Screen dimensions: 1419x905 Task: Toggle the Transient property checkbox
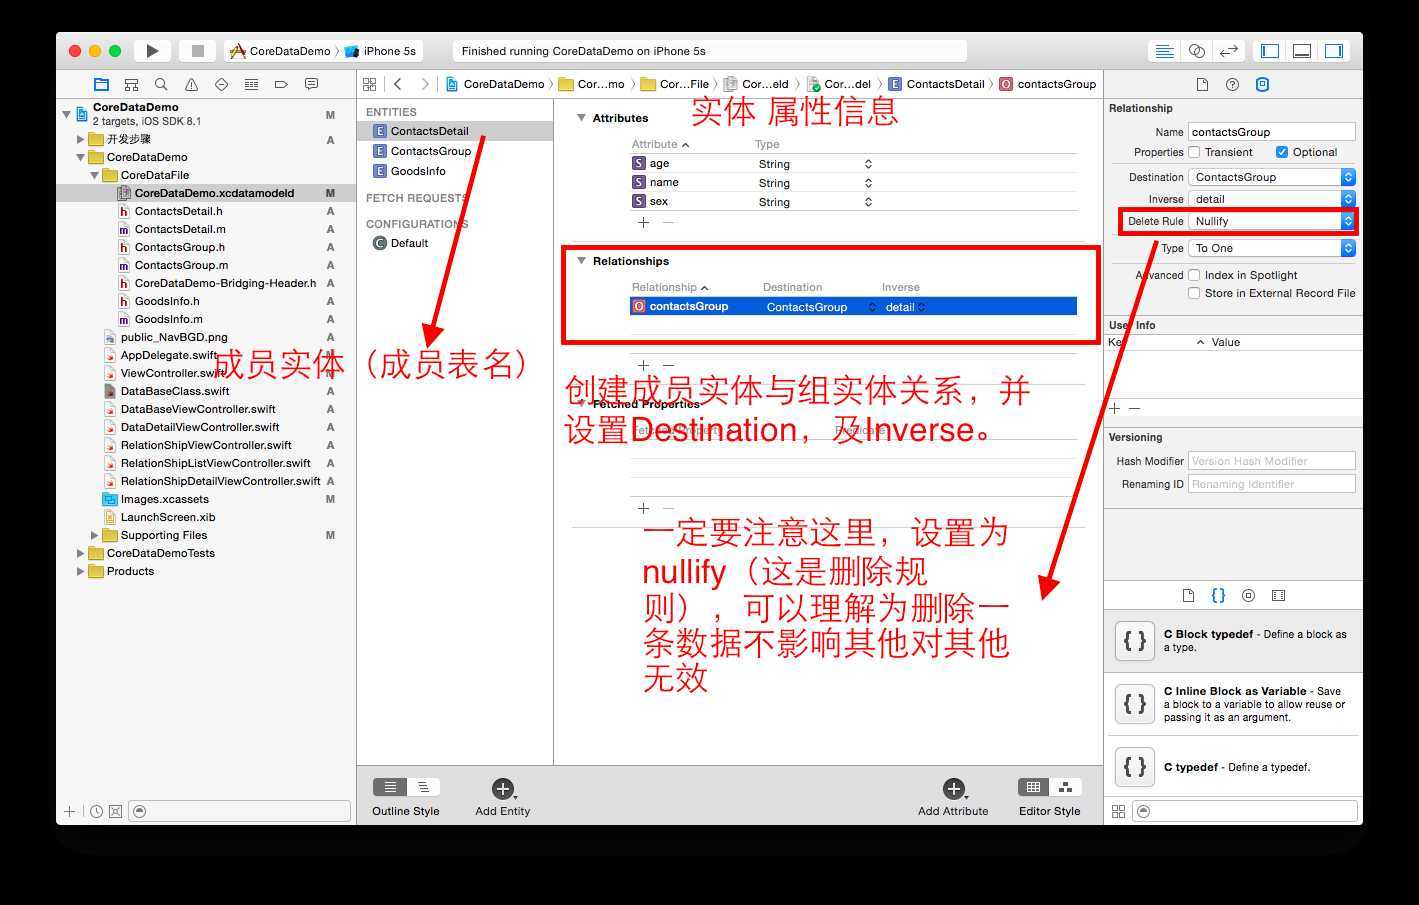click(x=1194, y=152)
